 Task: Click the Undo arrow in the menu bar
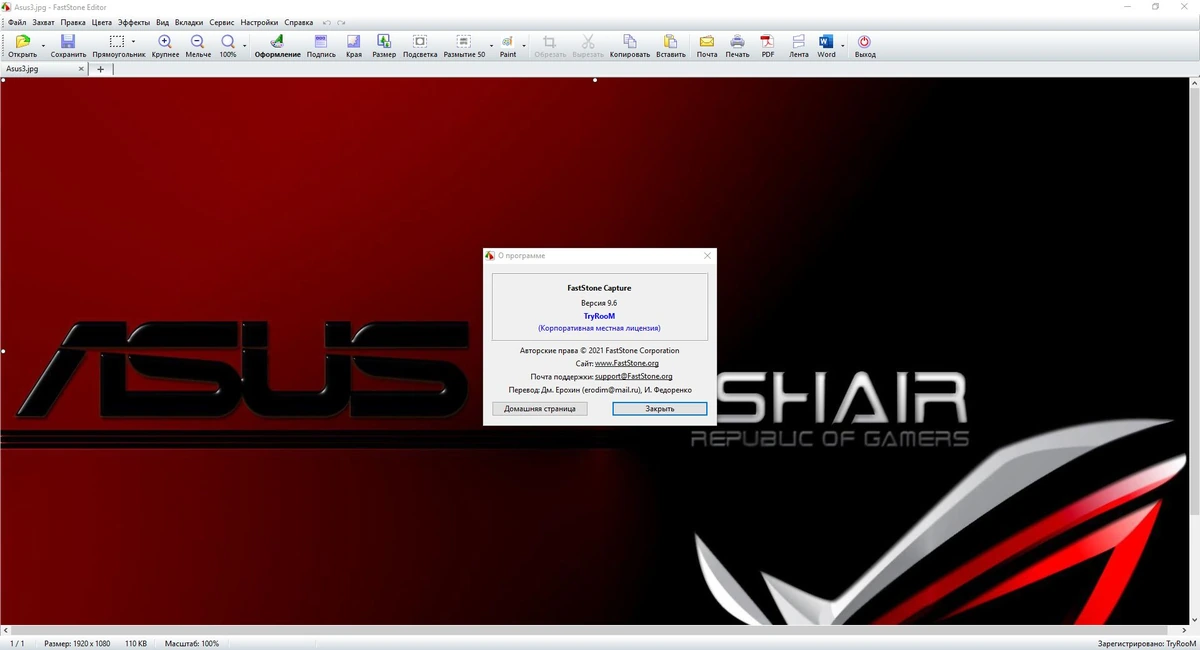click(326, 22)
